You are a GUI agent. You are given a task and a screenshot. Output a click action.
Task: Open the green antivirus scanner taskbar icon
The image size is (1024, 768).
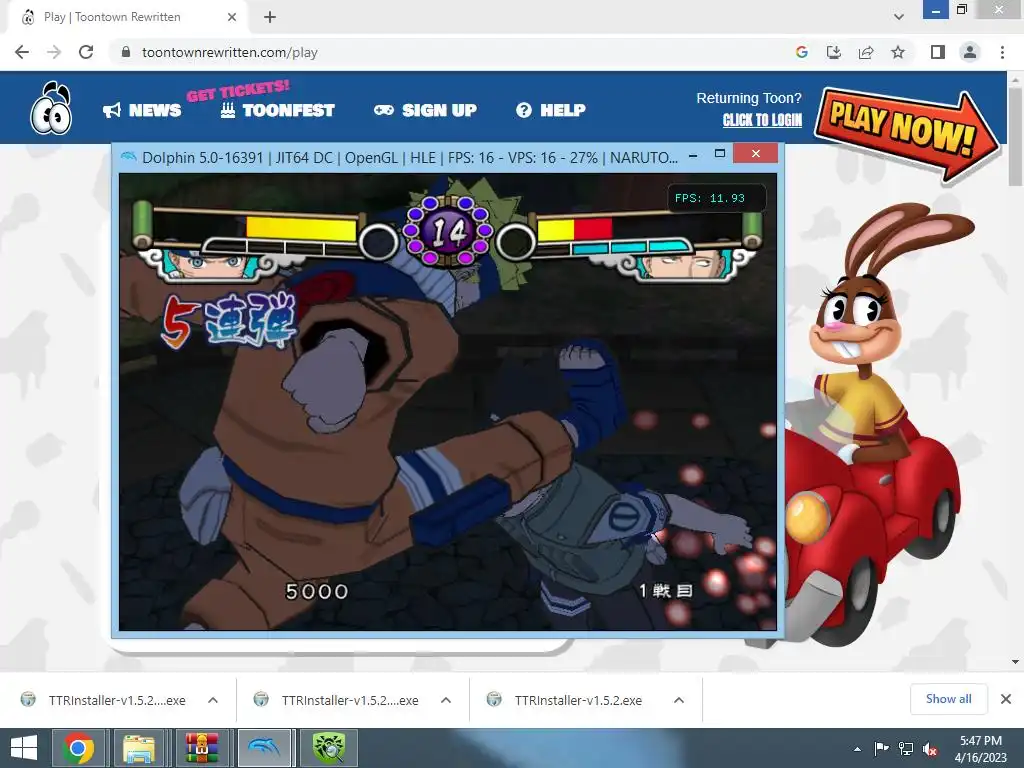pos(328,748)
